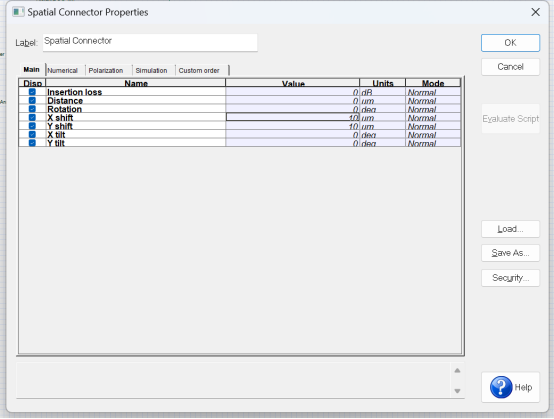Click the blue Help question mark icon
Image resolution: width=554 pixels, height=419 pixels.
[x=501, y=387]
